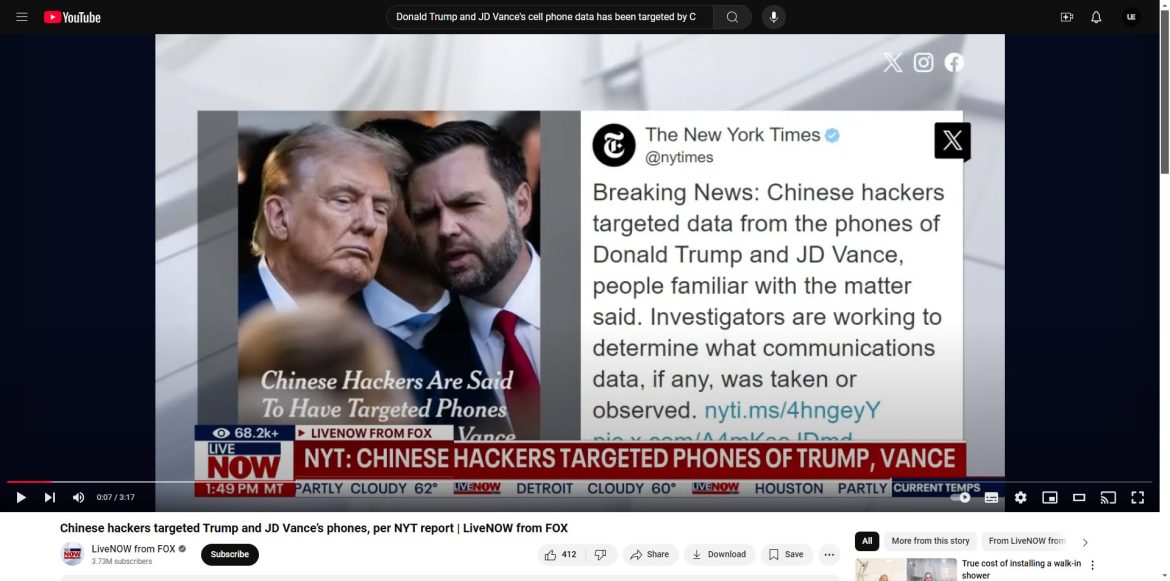1170x581 pixels.
Task: Open the notifications bell
Action: click(x=1095, y=17)
